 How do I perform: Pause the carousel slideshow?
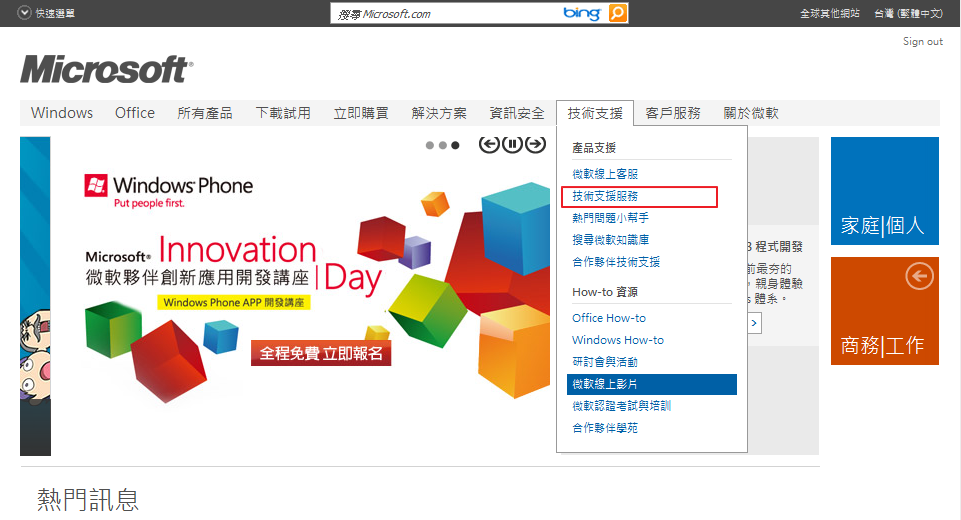point(512,145)
